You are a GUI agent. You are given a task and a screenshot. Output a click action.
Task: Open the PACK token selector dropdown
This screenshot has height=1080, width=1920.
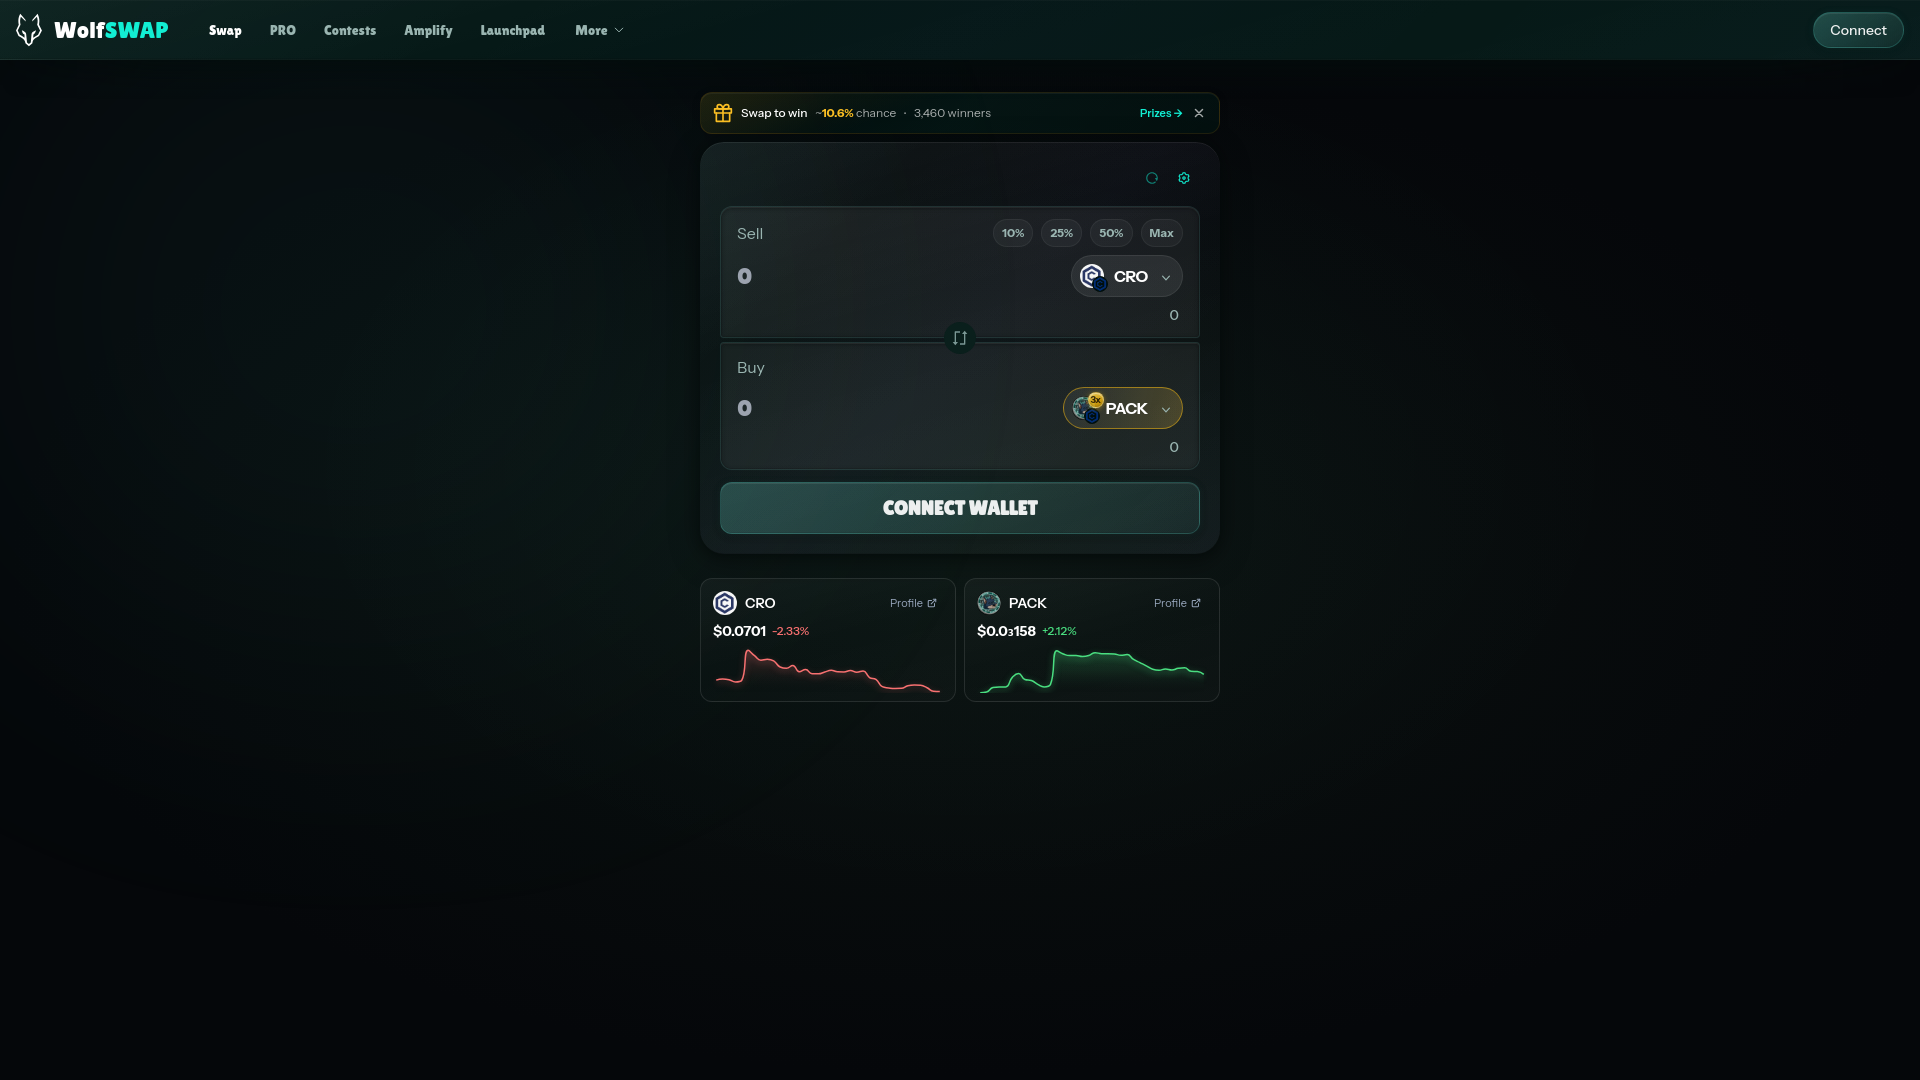(1123, 408)
